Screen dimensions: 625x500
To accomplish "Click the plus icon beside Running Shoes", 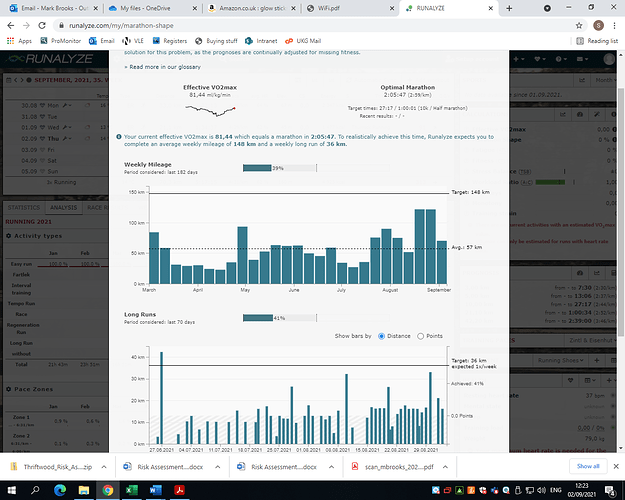I will tap(597, 360).
